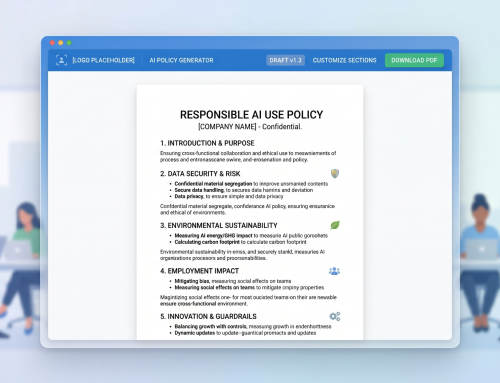Click the green leaf icon beside Environmental Sustainability
Screen dimensions: 500x383
335,225
